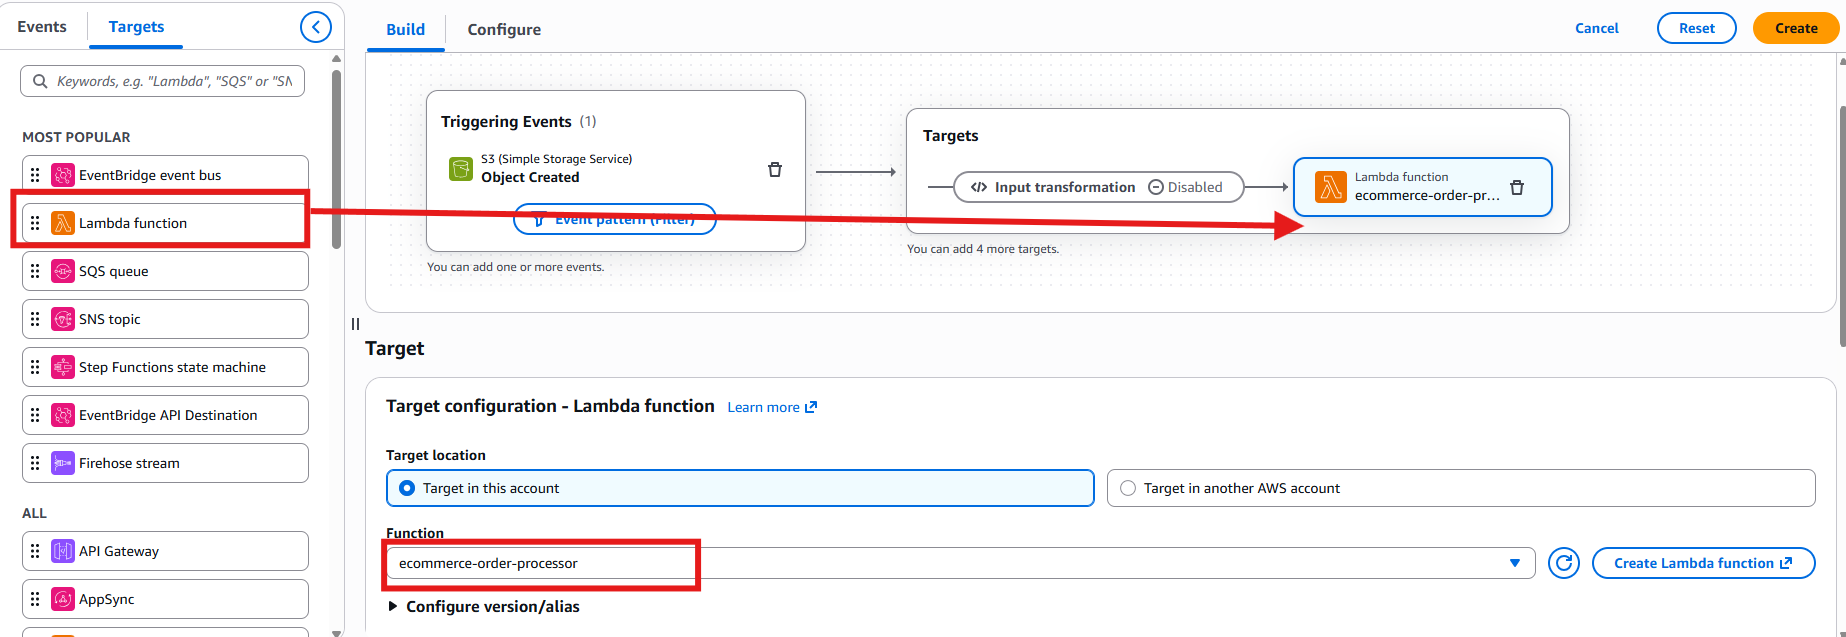
Task: Click the orange Create button
Action: coord(1795,28)
